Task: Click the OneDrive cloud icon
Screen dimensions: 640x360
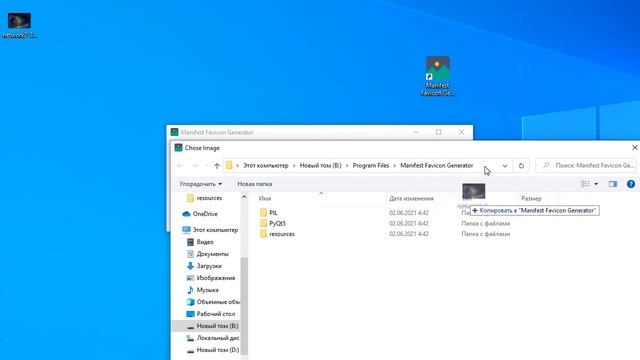Action: coord(187,214)
